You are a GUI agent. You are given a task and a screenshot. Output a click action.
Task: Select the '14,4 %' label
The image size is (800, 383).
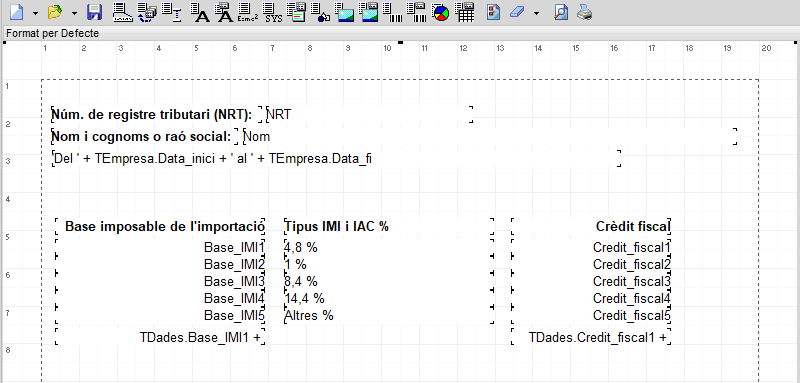coord(389,298)
